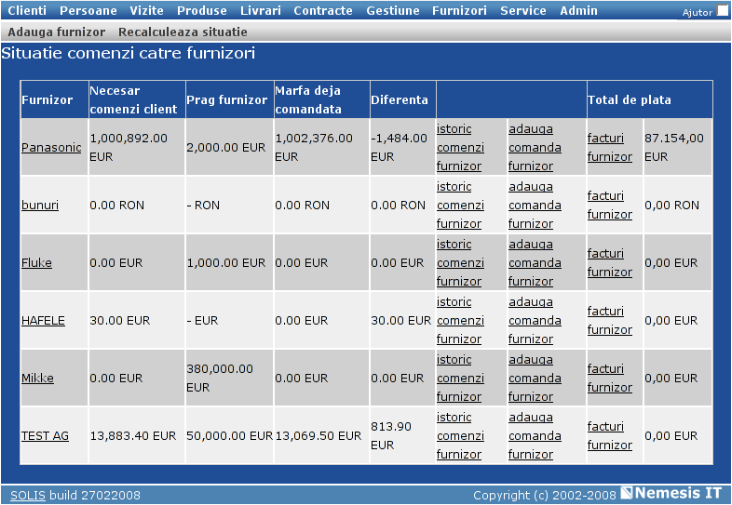
Task: Open the HAFELE supplier link
Action: click(43, 321)
